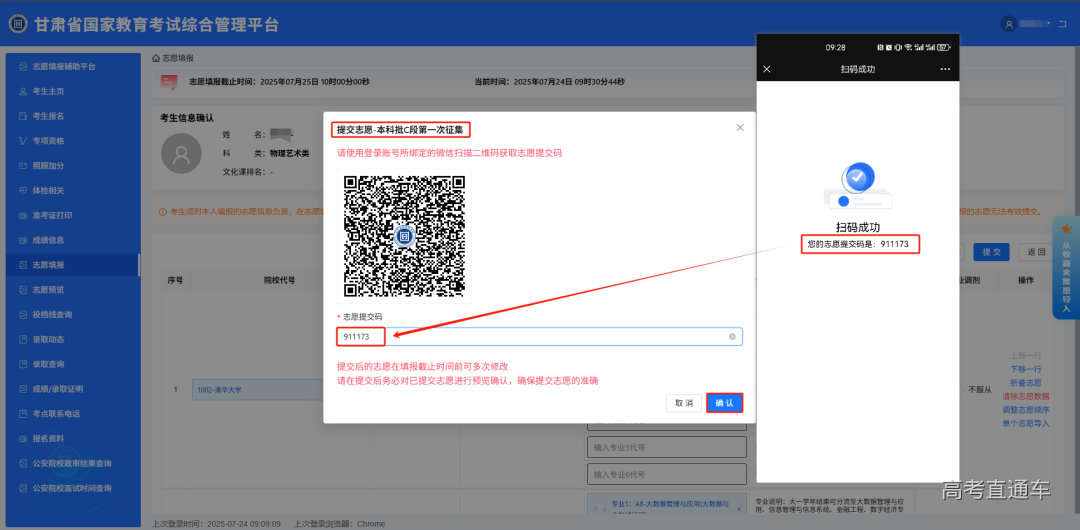Click the 确认 button in the dialog

point(724,403)
